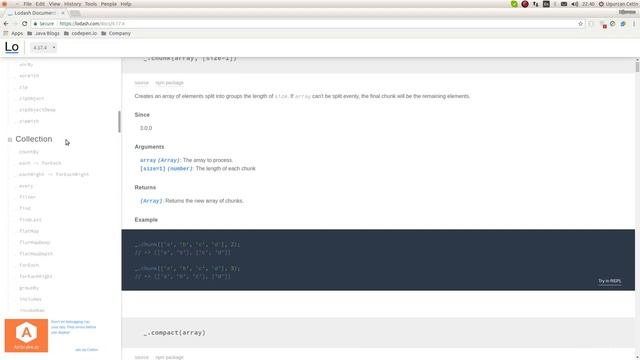
Task: Select flatMapDeep in the Collection list
Action: coord(34,242)
